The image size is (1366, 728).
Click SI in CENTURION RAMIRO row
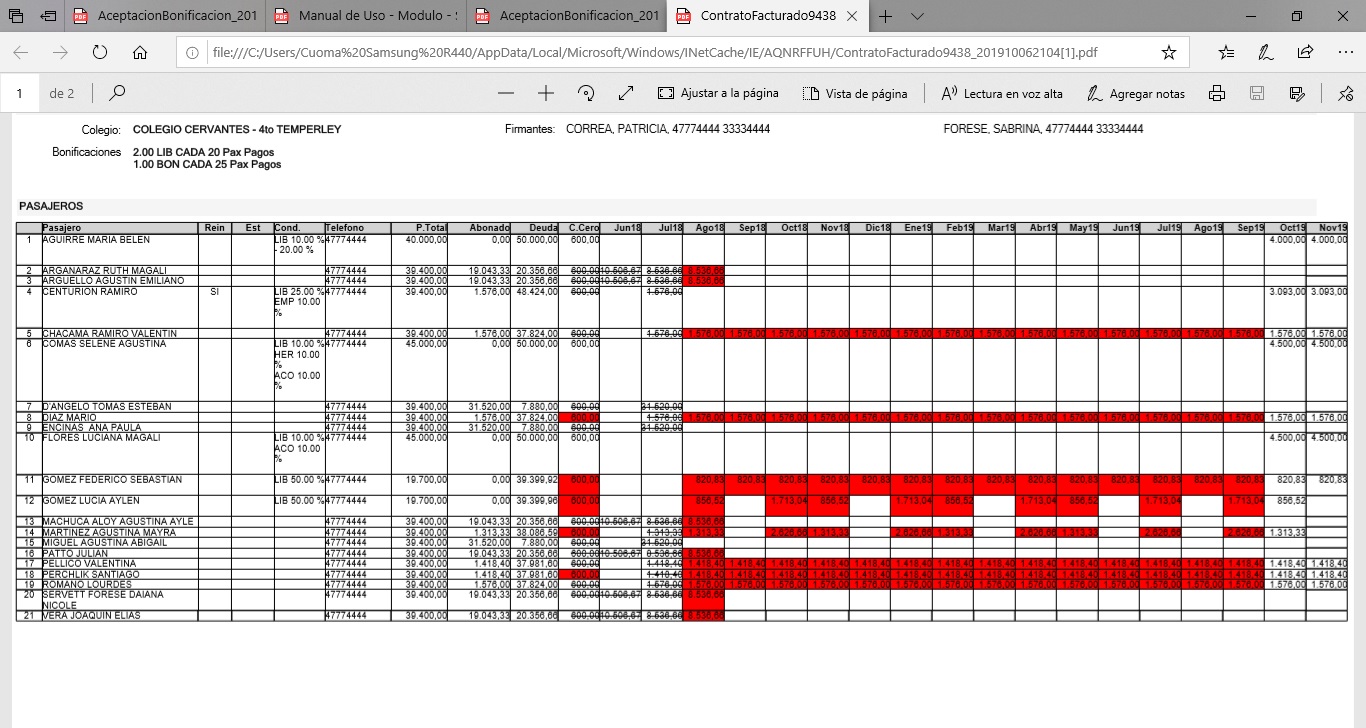pyautogui.click(x=214, y=292)
